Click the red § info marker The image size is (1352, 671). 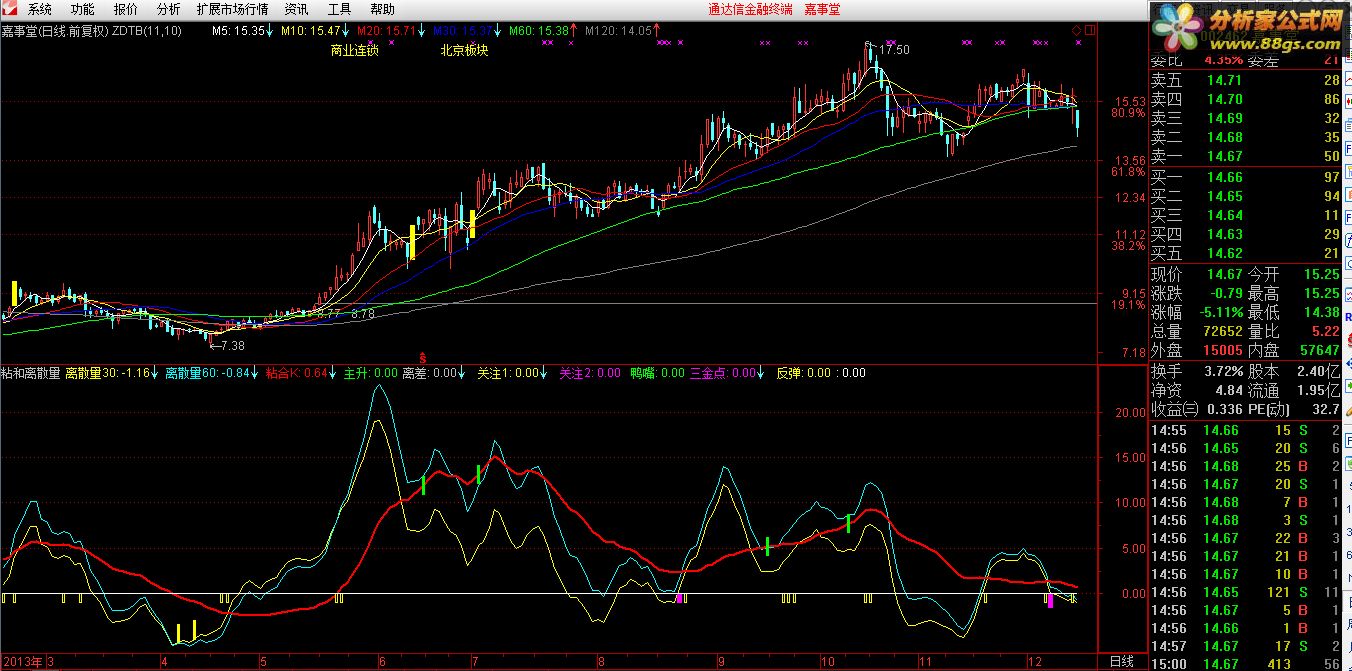pos(422,357)
